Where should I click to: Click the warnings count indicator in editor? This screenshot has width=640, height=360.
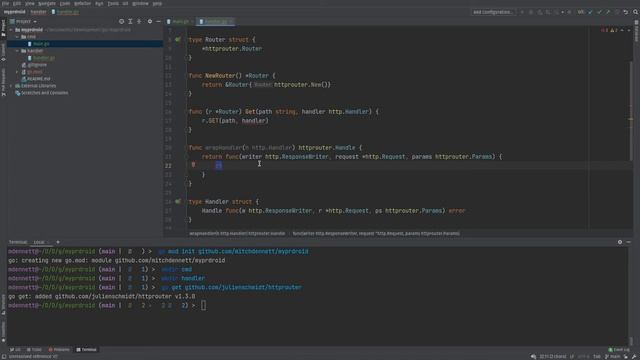pos(614,30)
